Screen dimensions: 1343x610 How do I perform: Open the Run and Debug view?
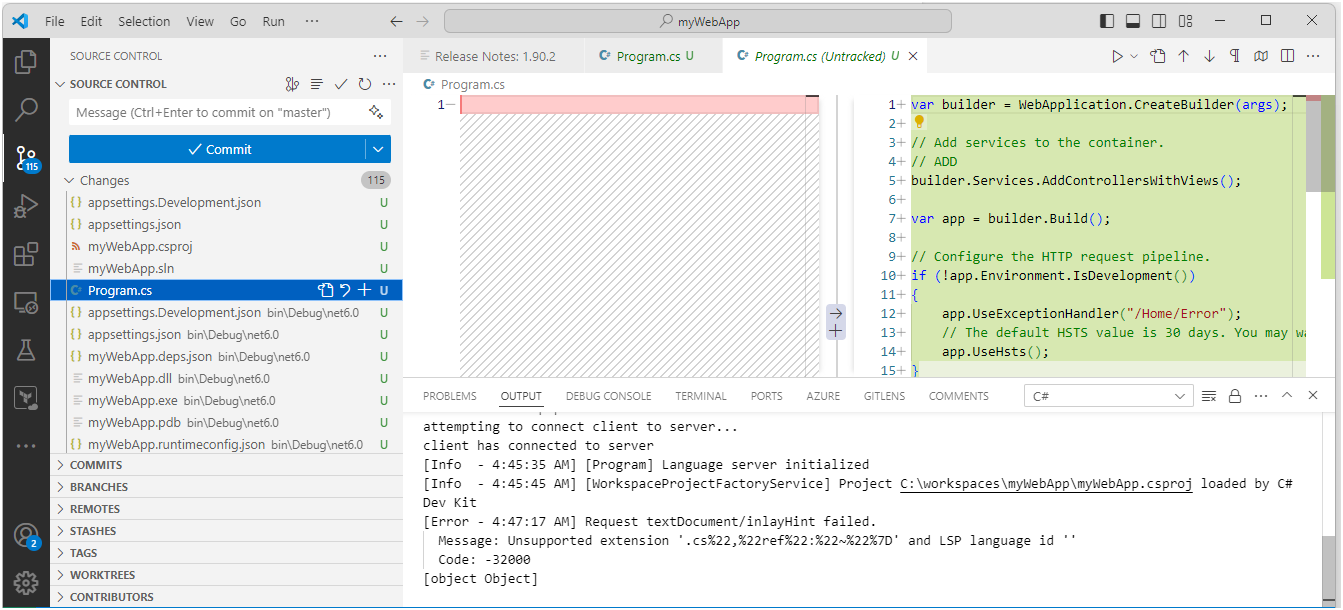(26, 206)
